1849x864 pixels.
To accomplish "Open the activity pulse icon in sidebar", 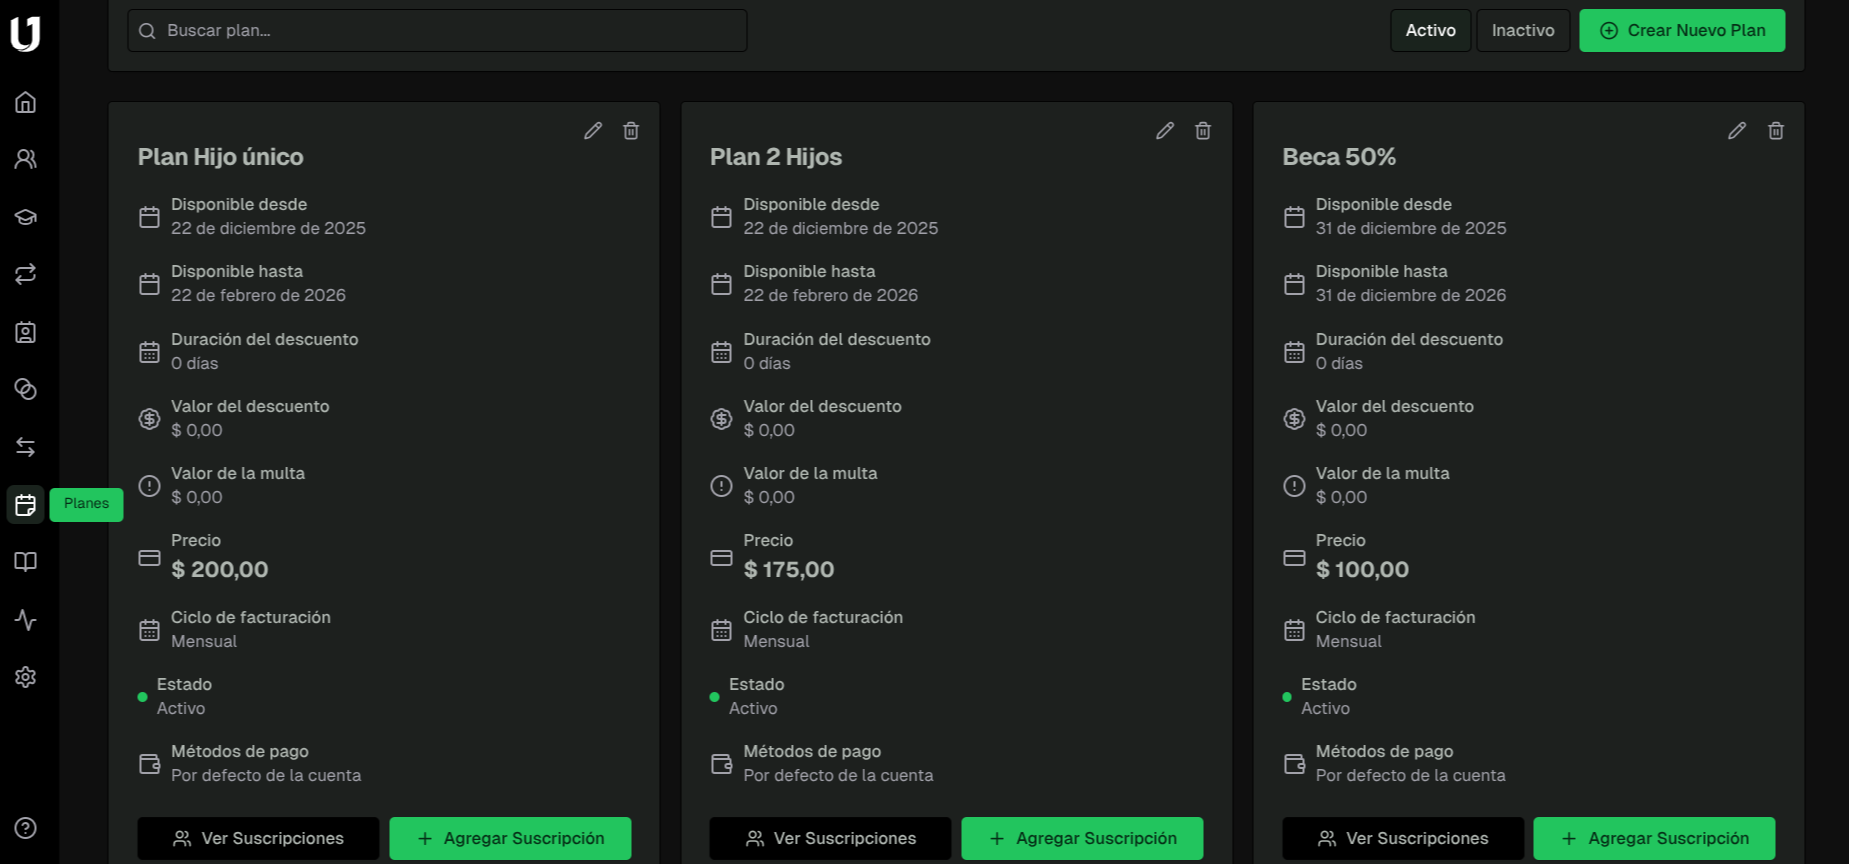I will (x=26, y=620).
